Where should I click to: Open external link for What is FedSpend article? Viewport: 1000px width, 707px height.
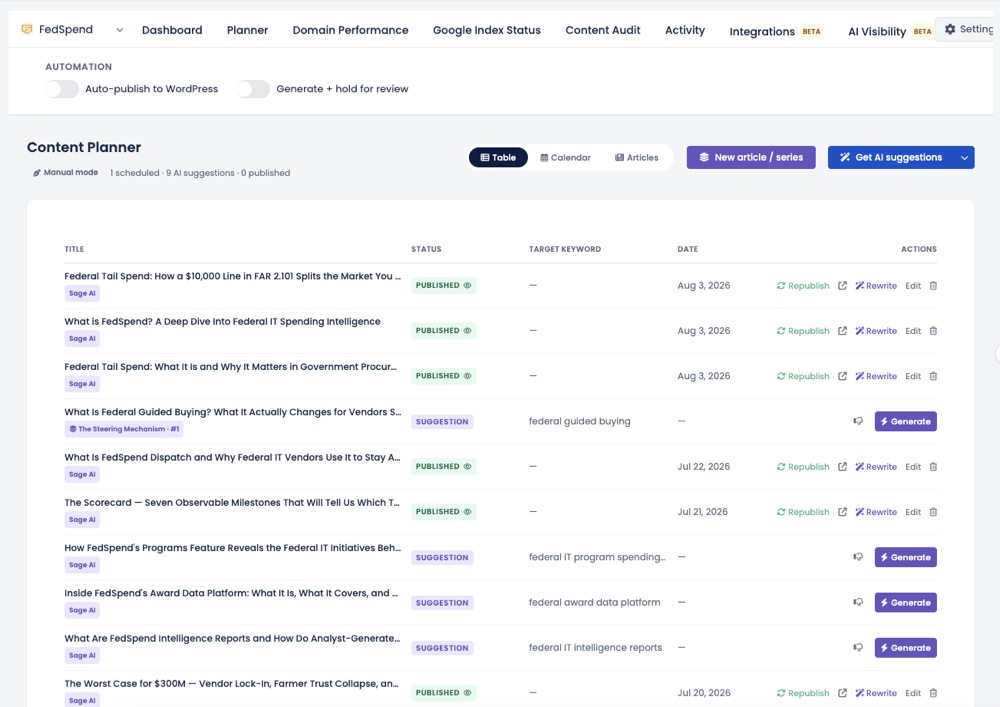842,331
